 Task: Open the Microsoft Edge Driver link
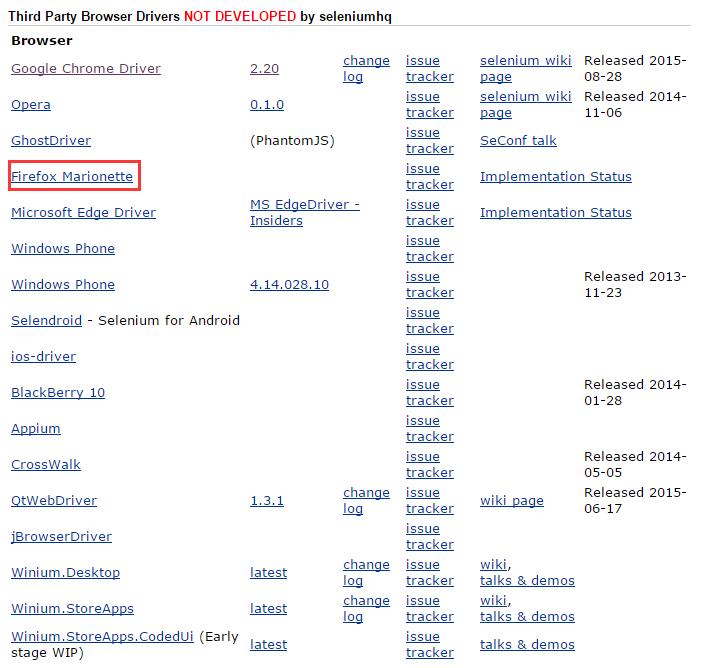click(83, 212)
